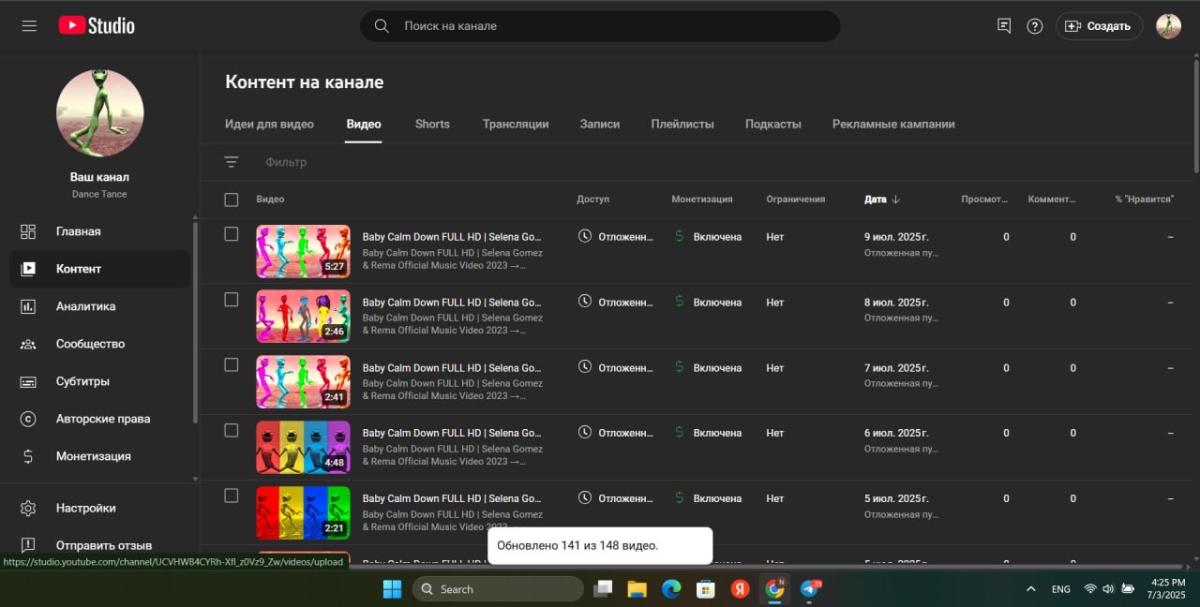1200x607 pixels.
Task: Click the sidebar vertical scrollbar
Action: pos(195,322)
